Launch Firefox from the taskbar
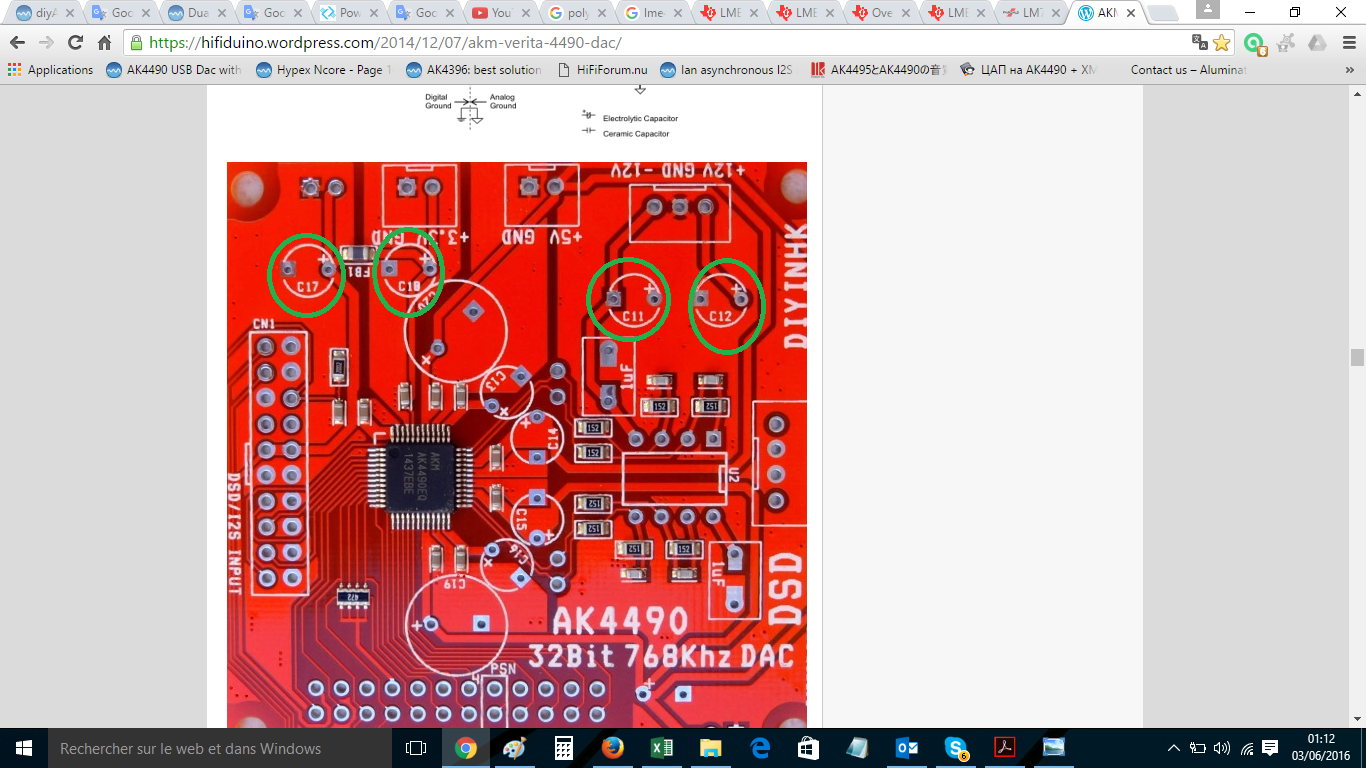Viewport: 1366px width, 768px height. 612,748
